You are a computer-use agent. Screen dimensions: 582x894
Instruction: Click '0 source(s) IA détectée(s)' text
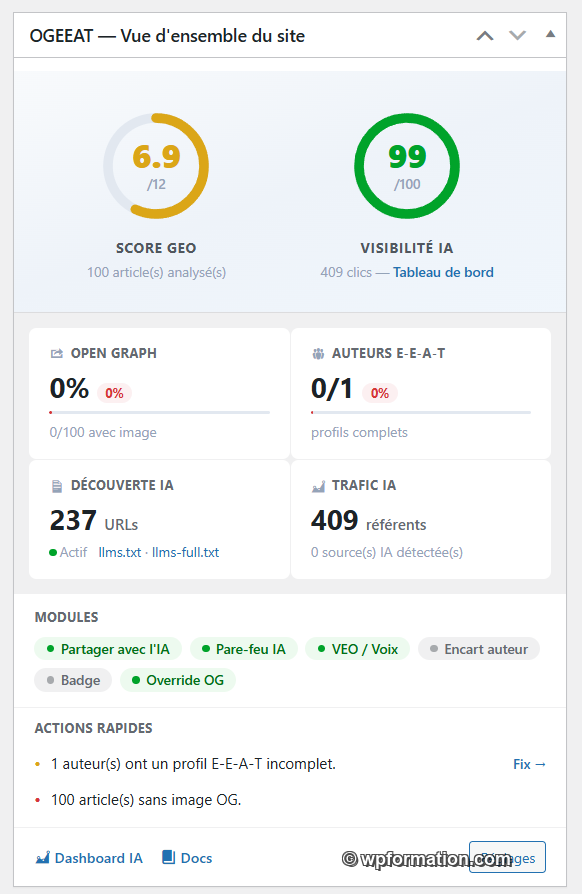(x=386, y=552)
